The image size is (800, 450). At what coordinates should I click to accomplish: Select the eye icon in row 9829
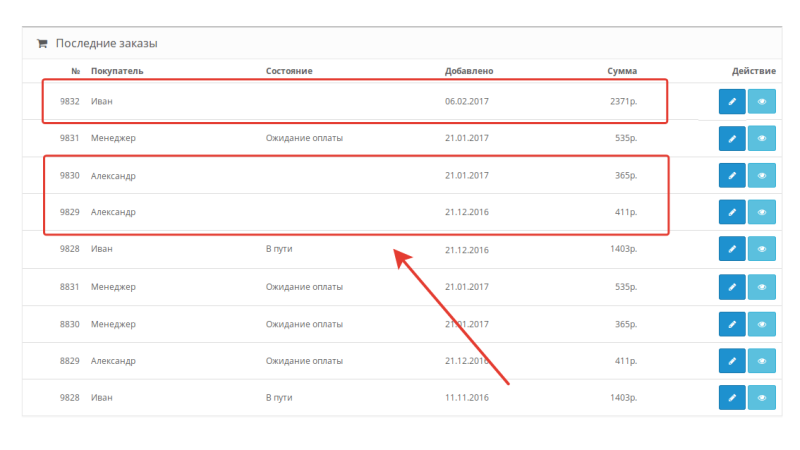point(762,212)
